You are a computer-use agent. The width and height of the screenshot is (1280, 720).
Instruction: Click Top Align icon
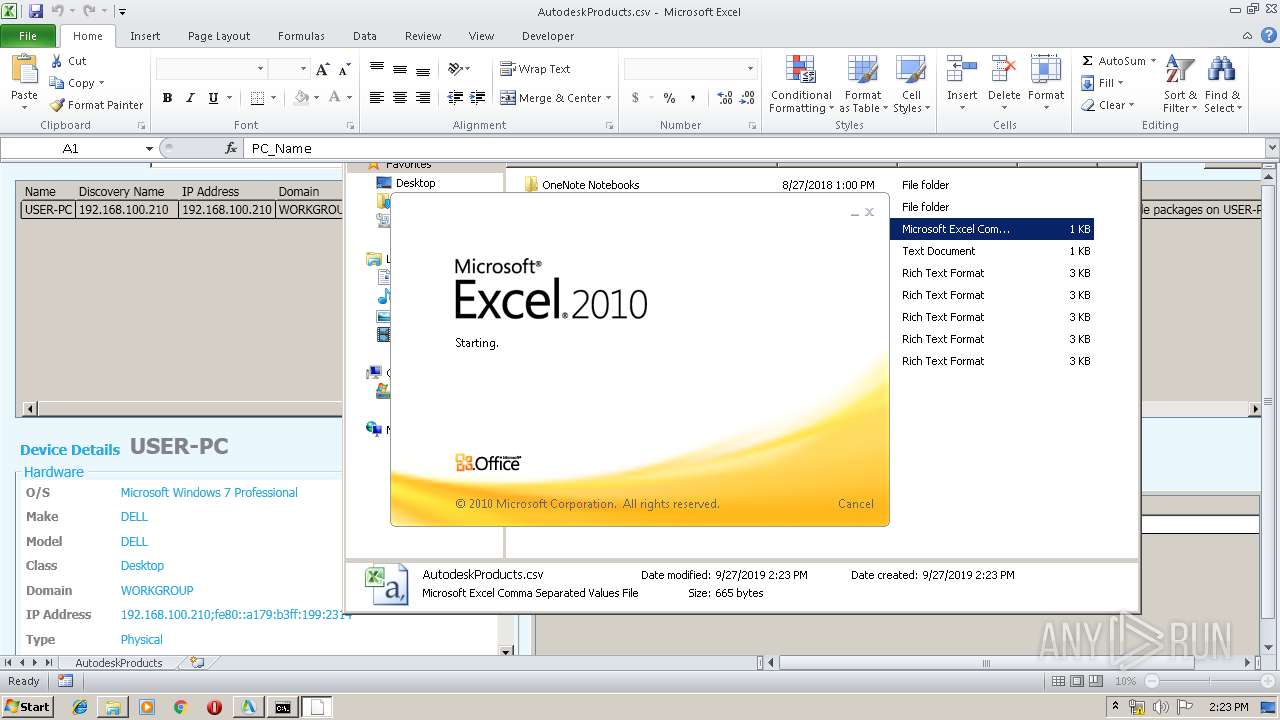tap(377, 69)
